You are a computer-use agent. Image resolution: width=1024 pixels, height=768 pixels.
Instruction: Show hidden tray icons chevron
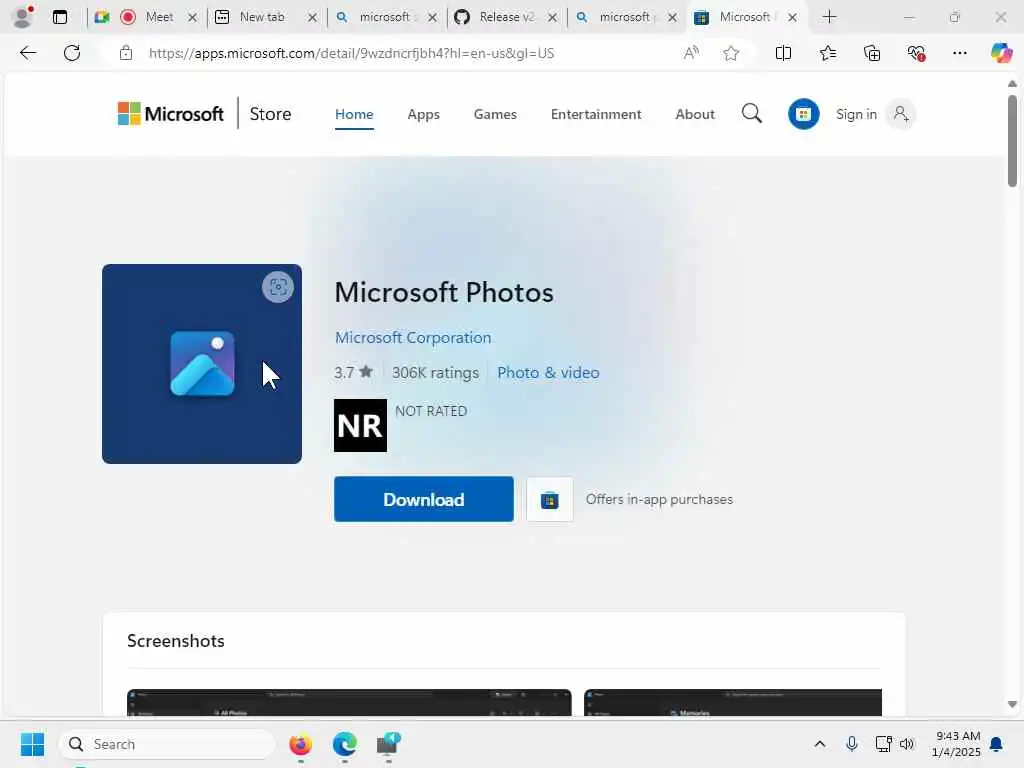pos(820,744)
